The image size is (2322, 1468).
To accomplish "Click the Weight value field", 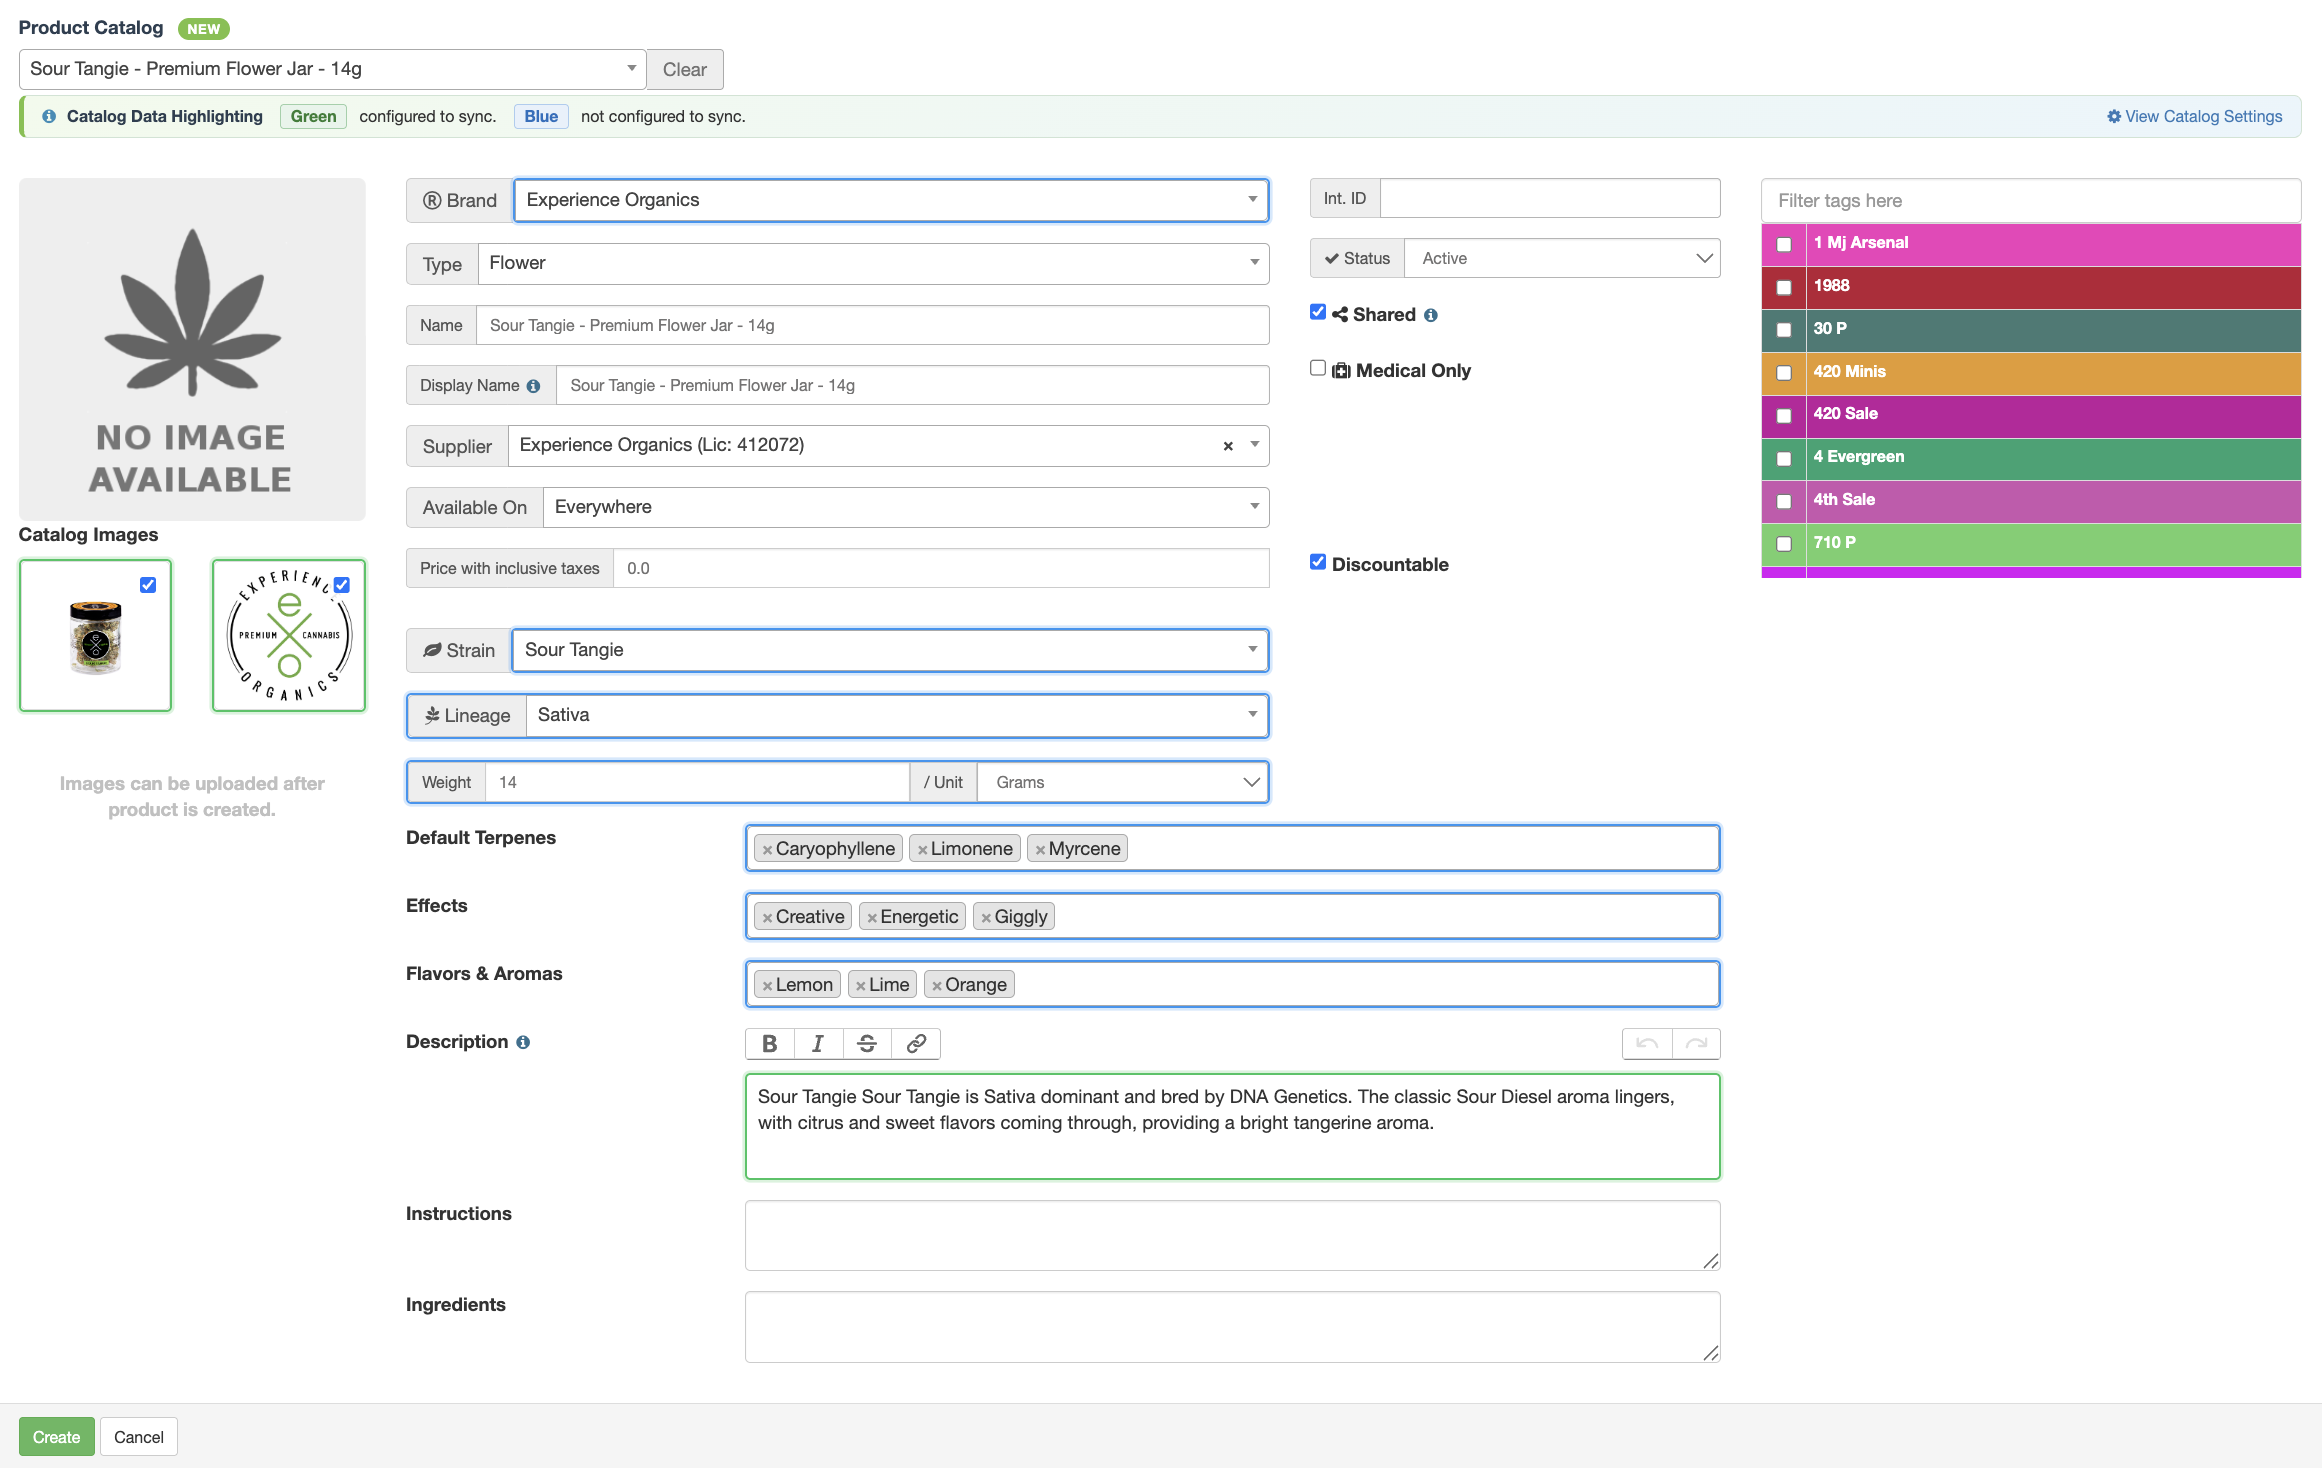I will 697,782.
